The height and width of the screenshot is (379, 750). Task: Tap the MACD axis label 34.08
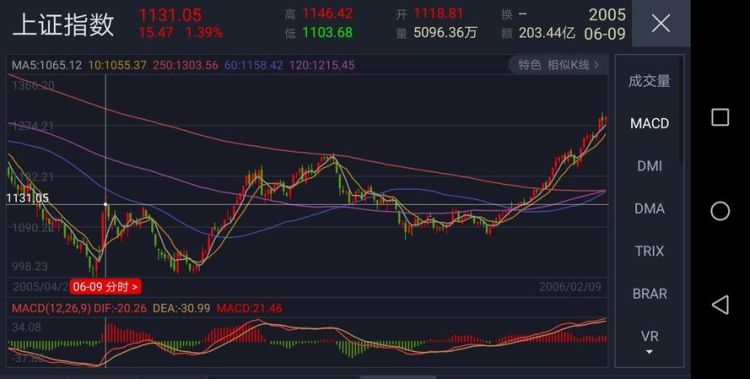[26, 328]
